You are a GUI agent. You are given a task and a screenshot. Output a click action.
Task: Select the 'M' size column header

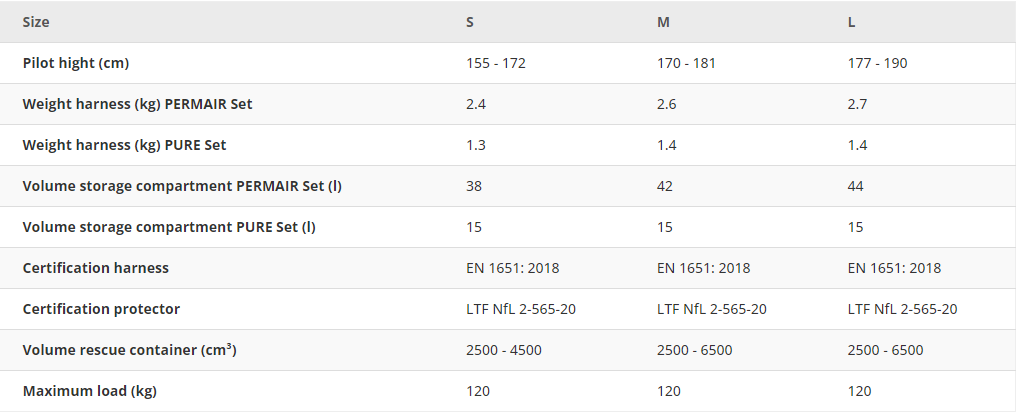(663, 22)
